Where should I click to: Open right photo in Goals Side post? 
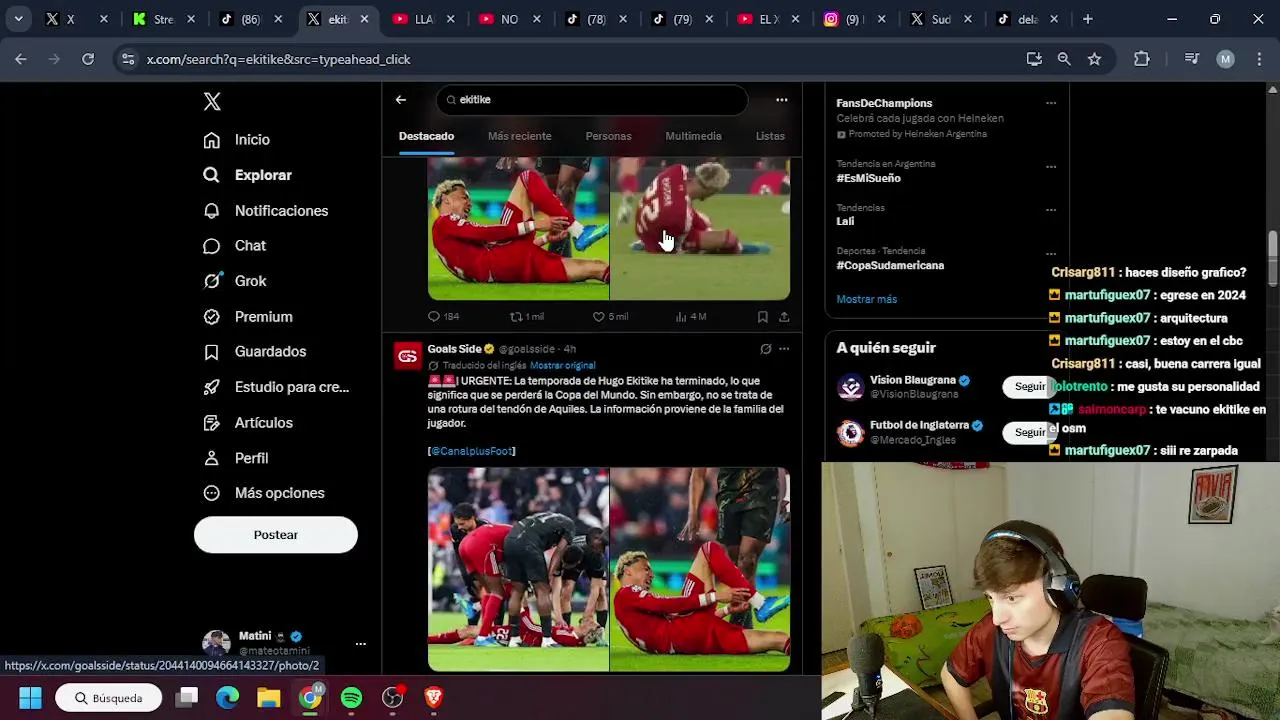click(700, 569)
